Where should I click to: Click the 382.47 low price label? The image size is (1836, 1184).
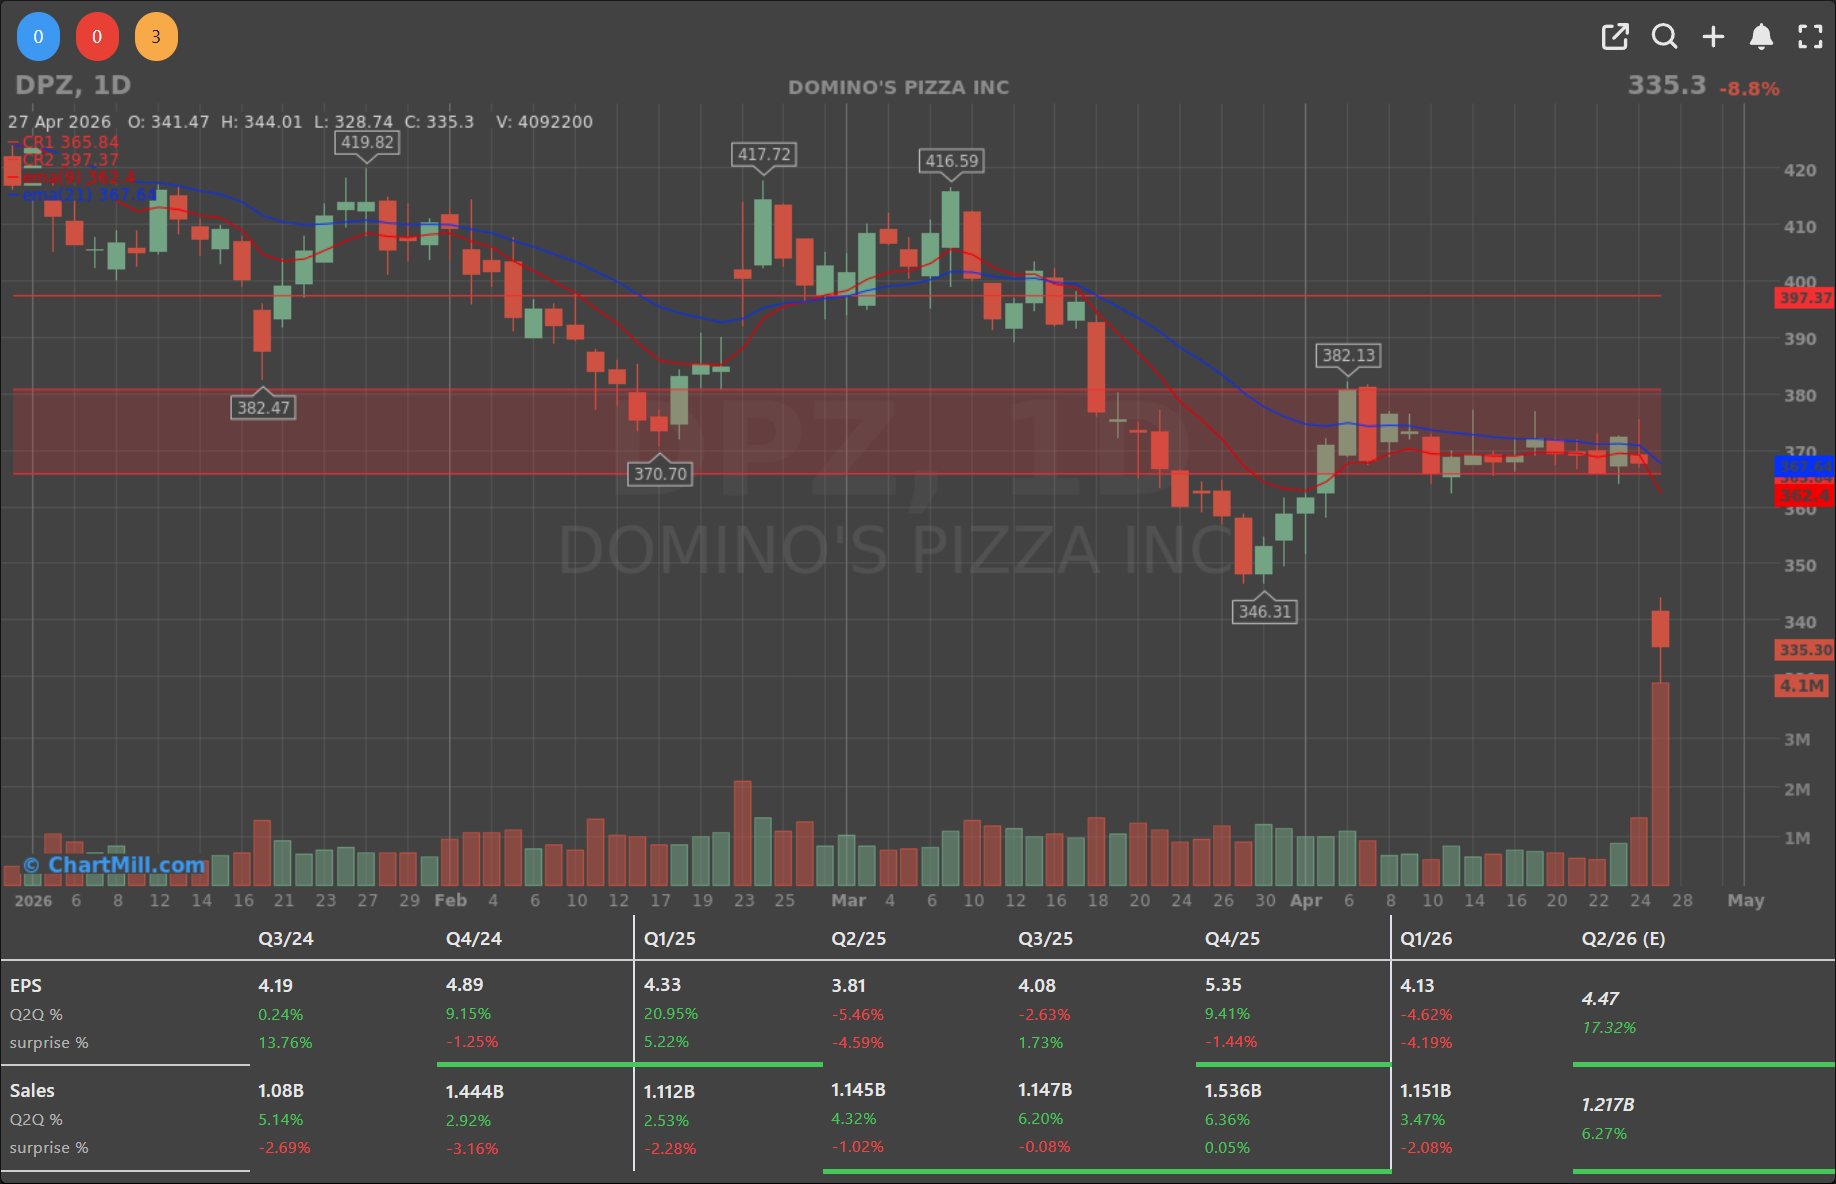pos(263,407)
